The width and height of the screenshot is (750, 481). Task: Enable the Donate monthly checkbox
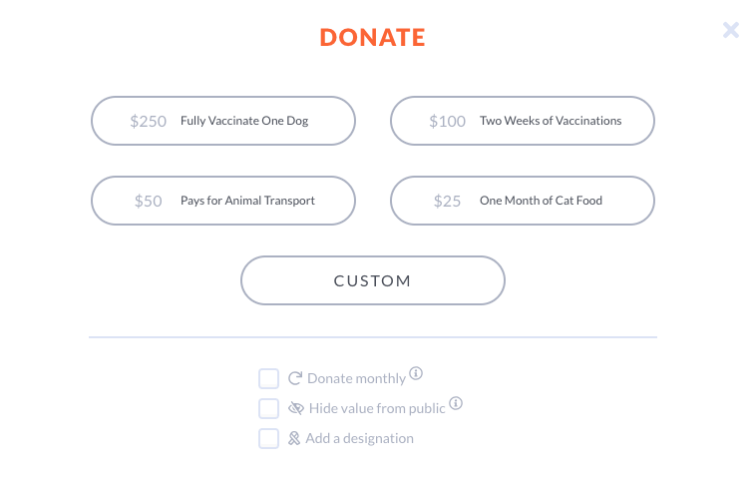click(269, 378)
